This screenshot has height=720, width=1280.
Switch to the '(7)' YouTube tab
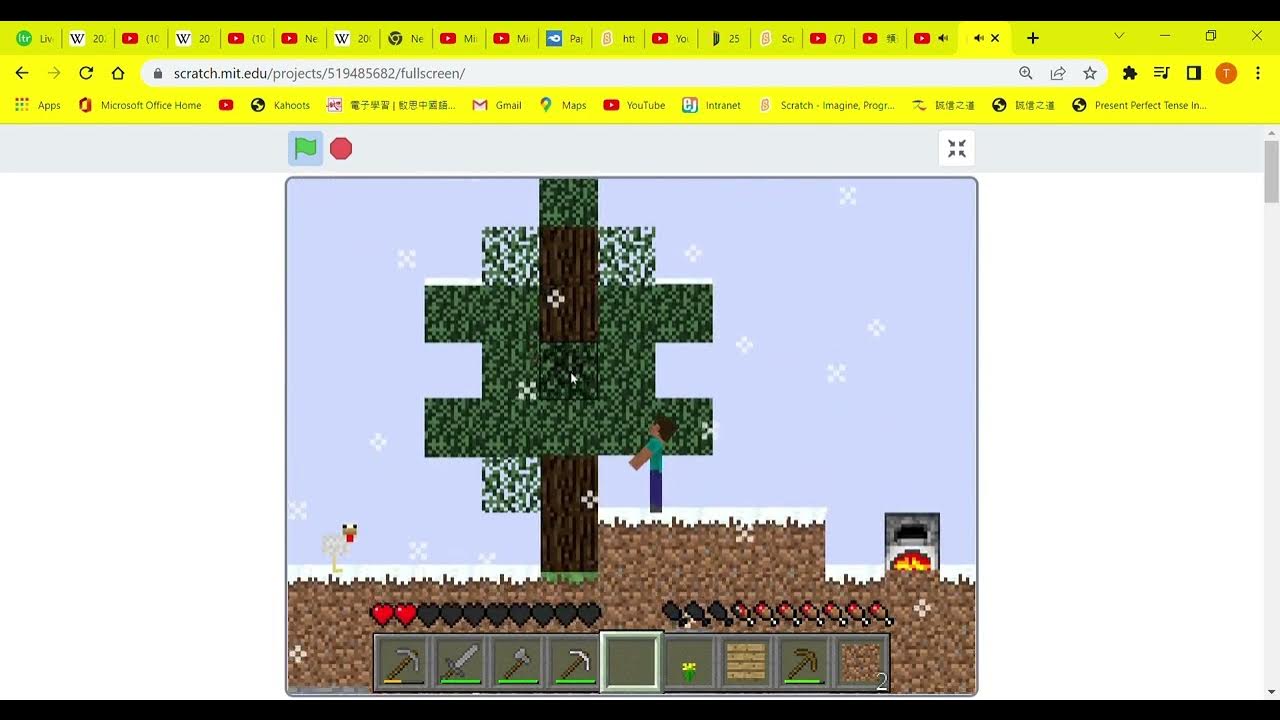(830, 38)
